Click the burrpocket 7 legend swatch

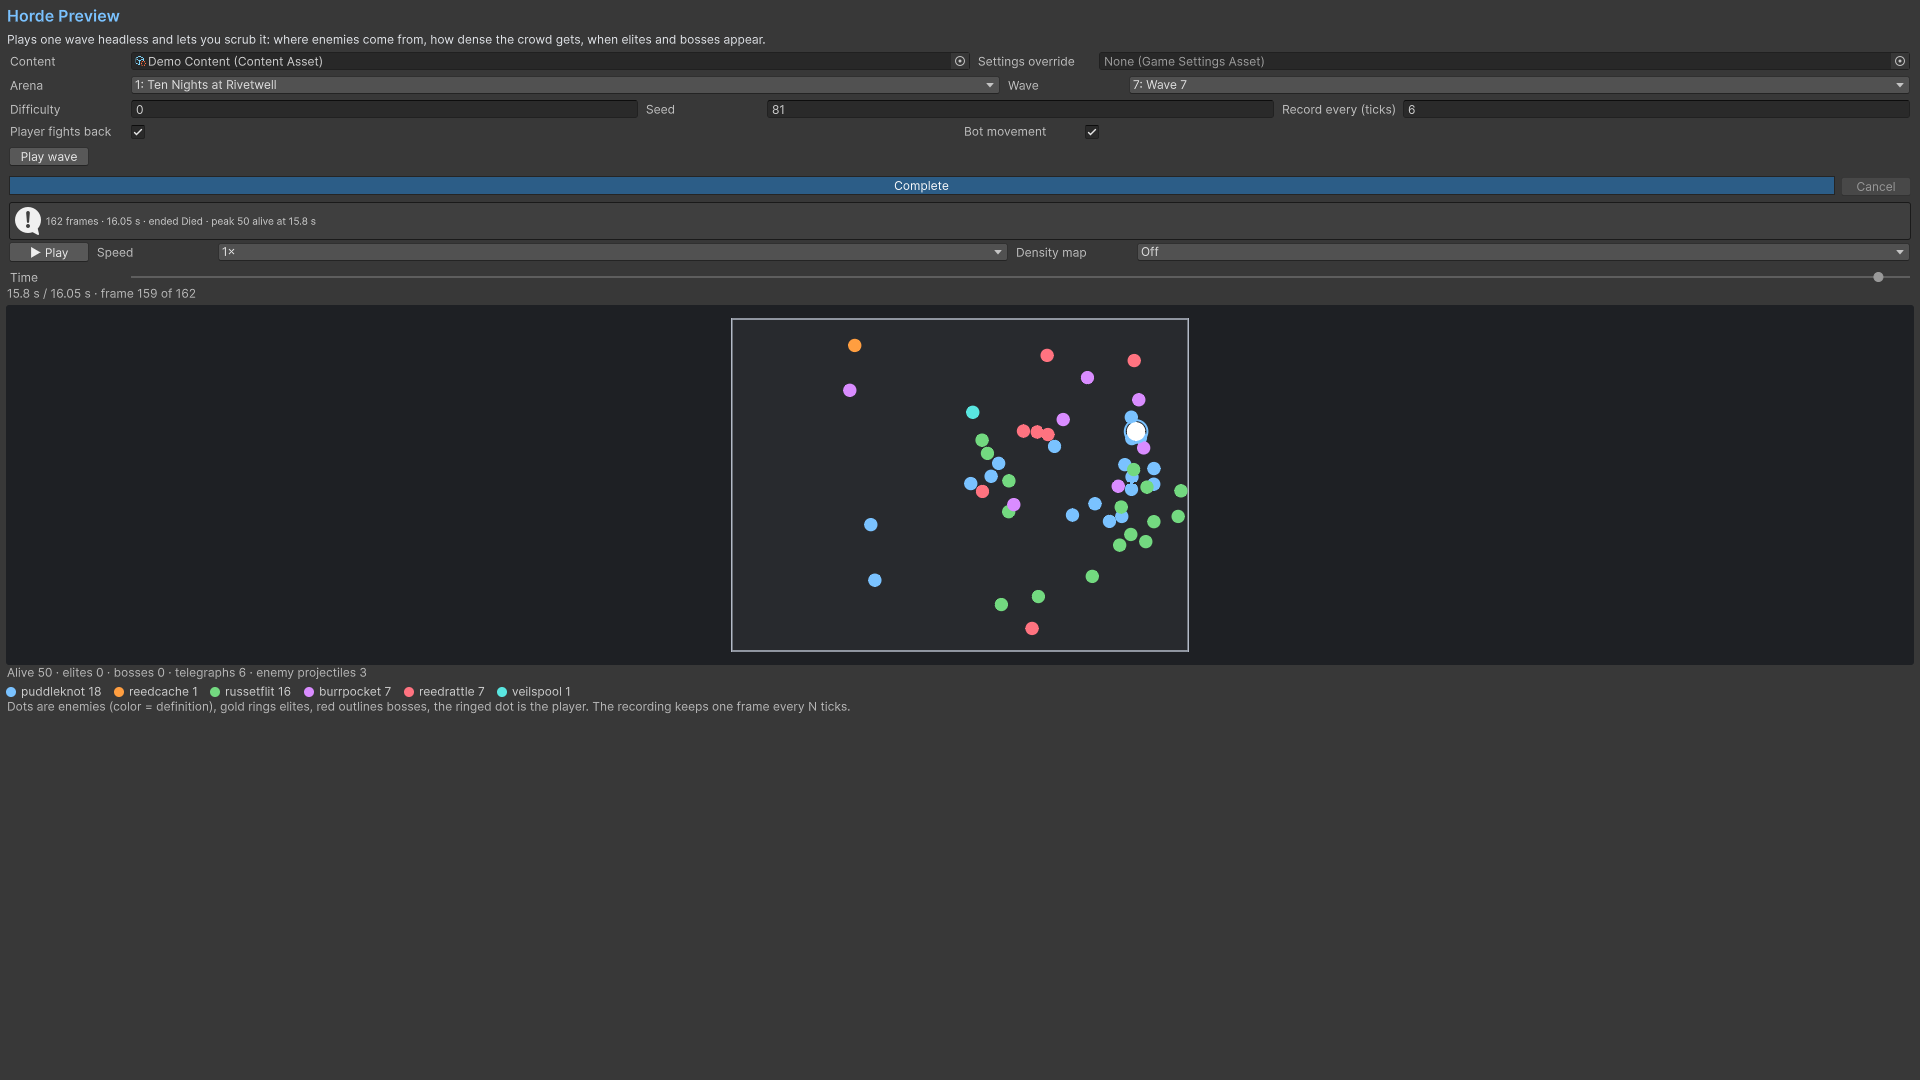(309, 692)
